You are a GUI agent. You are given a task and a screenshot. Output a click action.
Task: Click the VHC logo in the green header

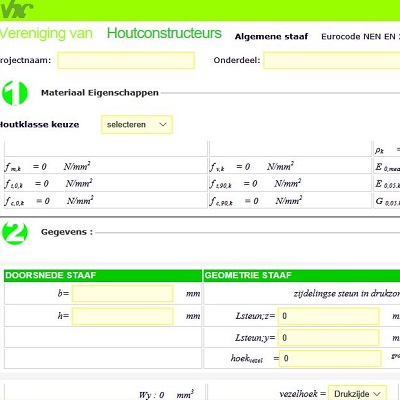(x=17, y=10)
